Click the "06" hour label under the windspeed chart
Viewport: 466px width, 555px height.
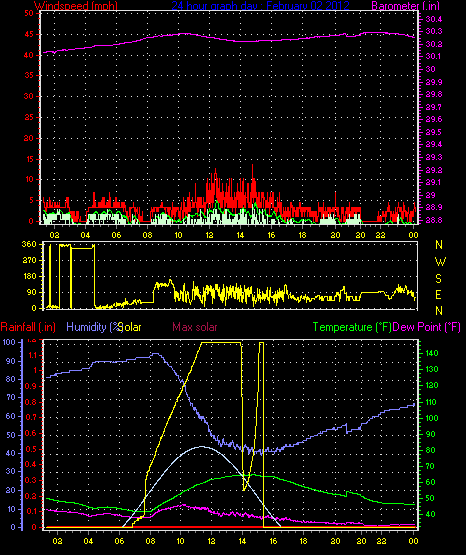116,235
